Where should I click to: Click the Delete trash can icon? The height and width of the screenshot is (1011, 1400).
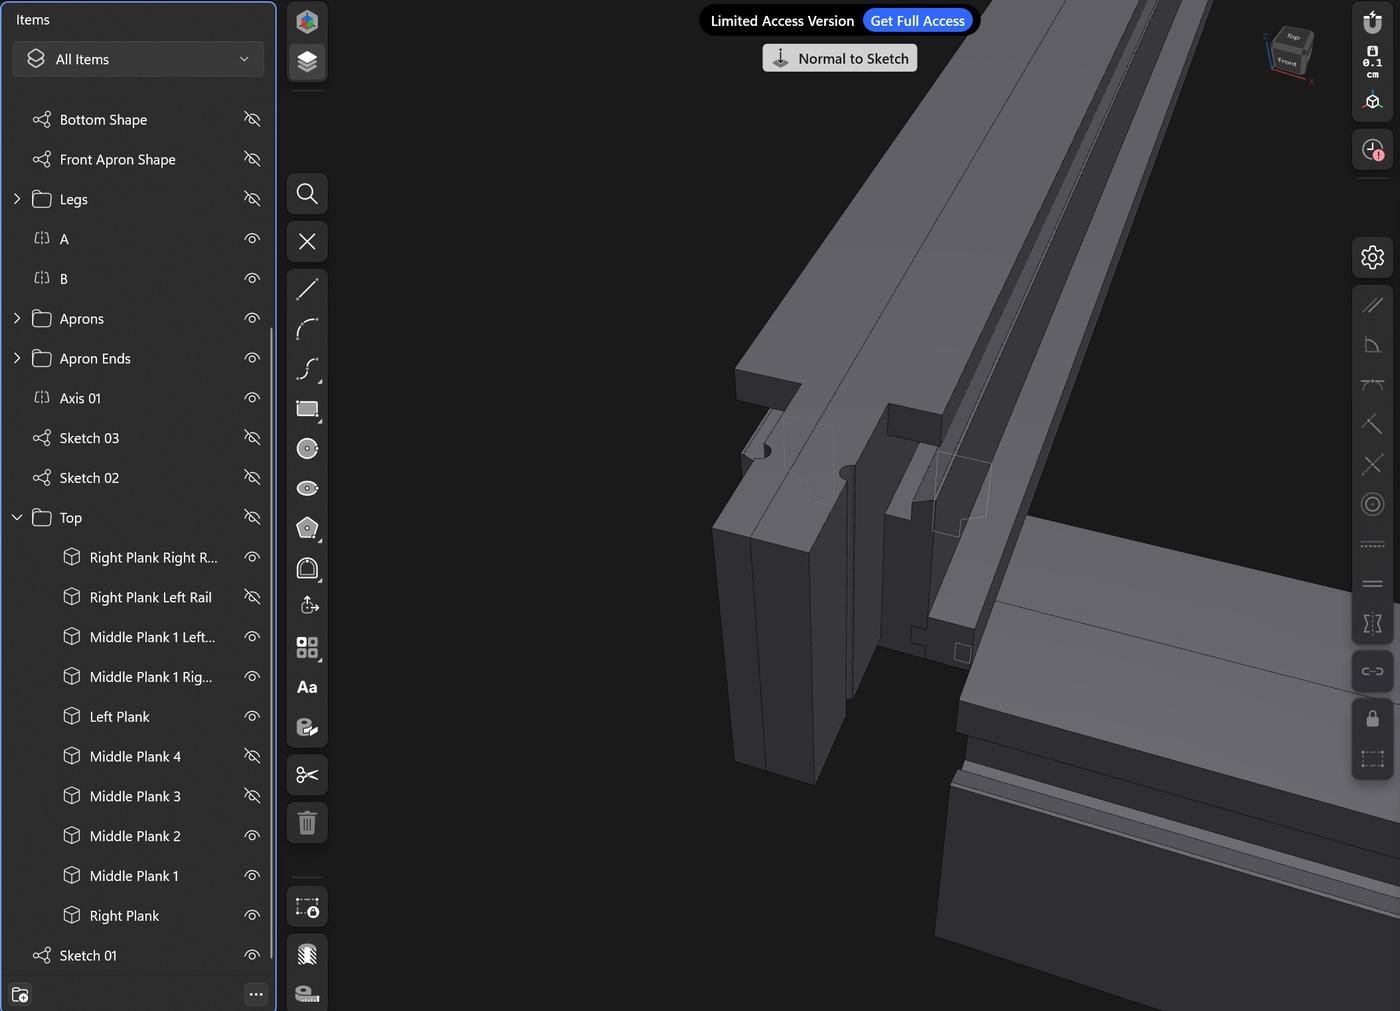307,823
